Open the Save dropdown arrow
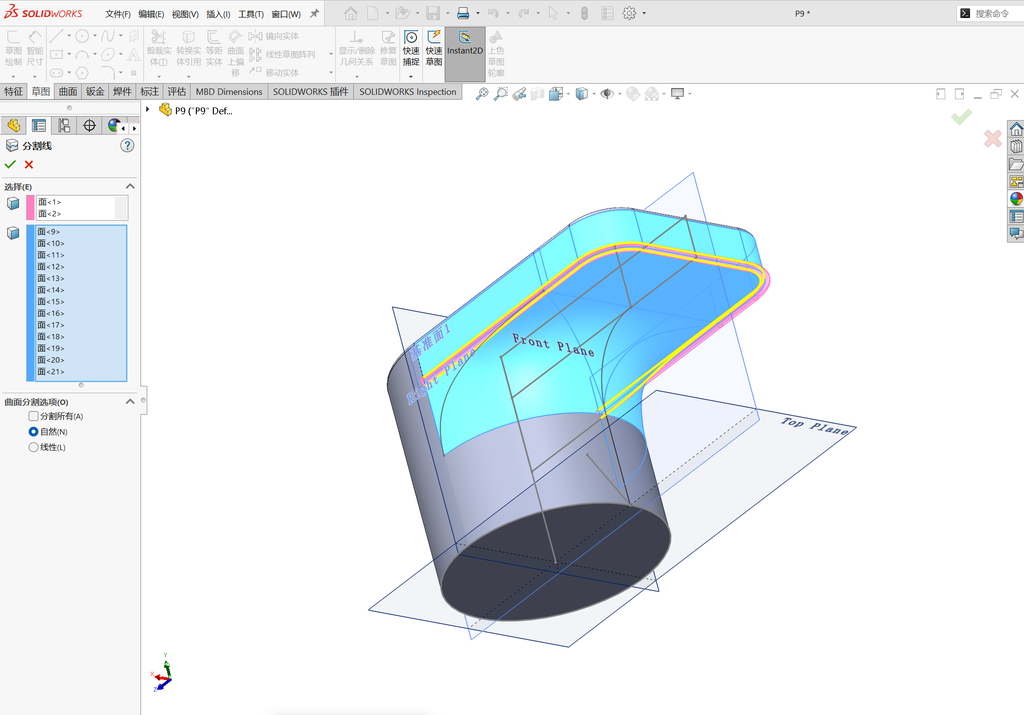1024x715 pixels. click(x=447, y=13)
